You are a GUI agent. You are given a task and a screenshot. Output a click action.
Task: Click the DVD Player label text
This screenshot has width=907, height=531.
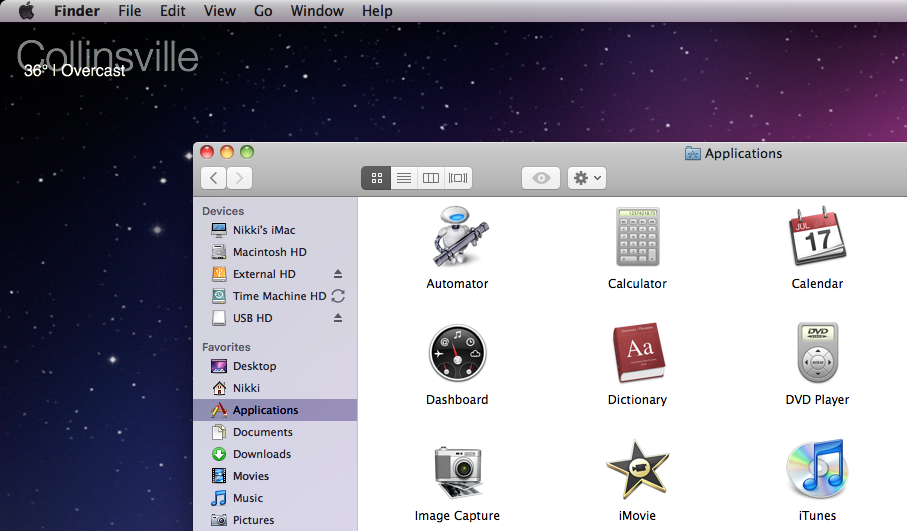pyautogui.click(x=817, y=400)
